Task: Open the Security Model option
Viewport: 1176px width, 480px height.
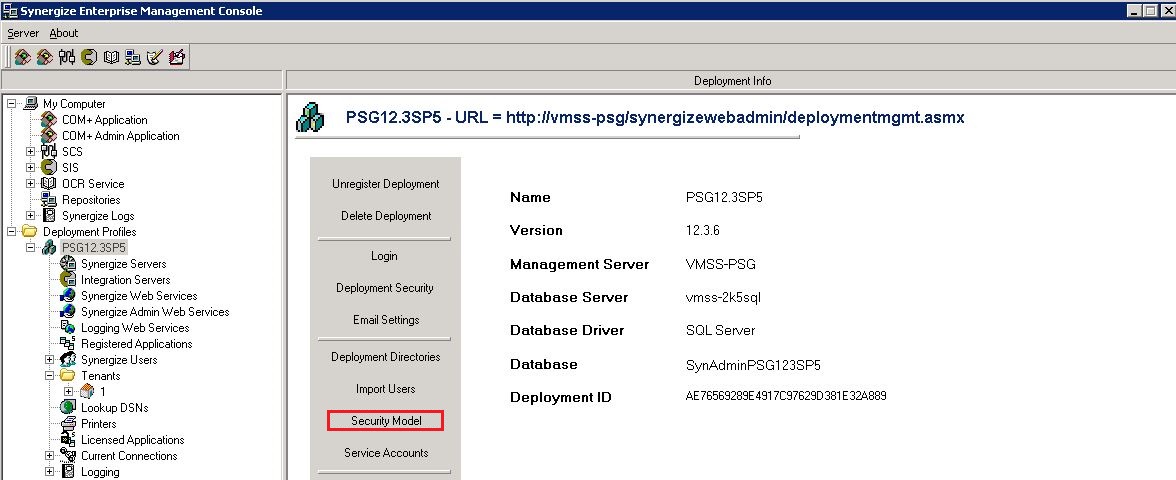Action: click(386, 421)
